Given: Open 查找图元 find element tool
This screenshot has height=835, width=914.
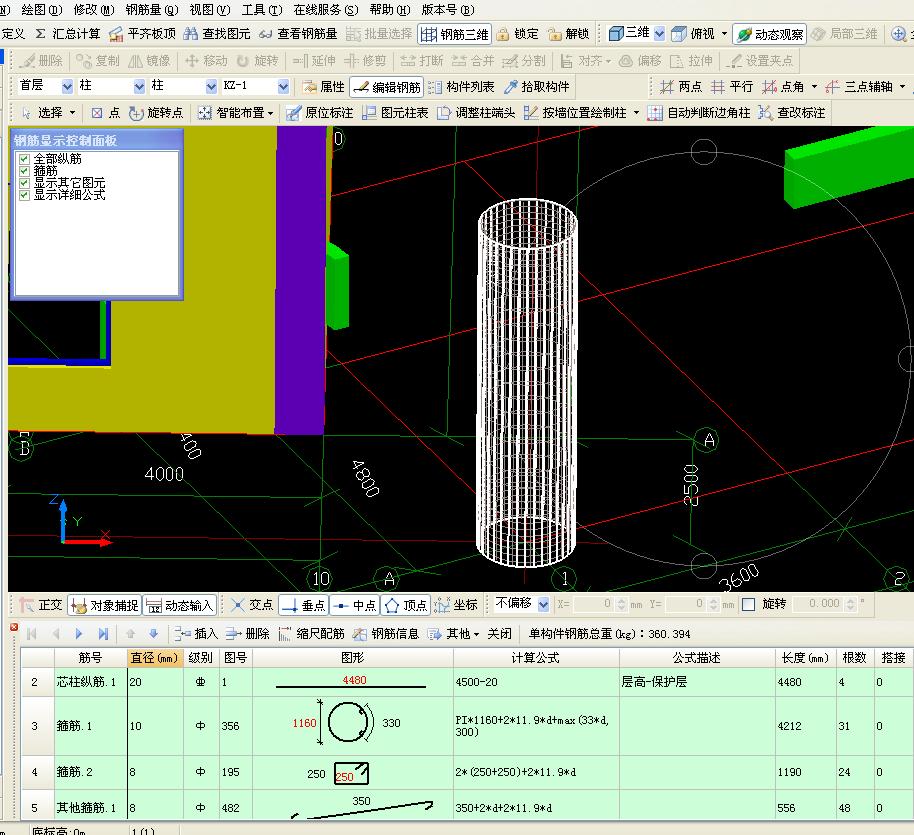Looking at the screenshot, I should pyautogui.click(x=217, y=34).
